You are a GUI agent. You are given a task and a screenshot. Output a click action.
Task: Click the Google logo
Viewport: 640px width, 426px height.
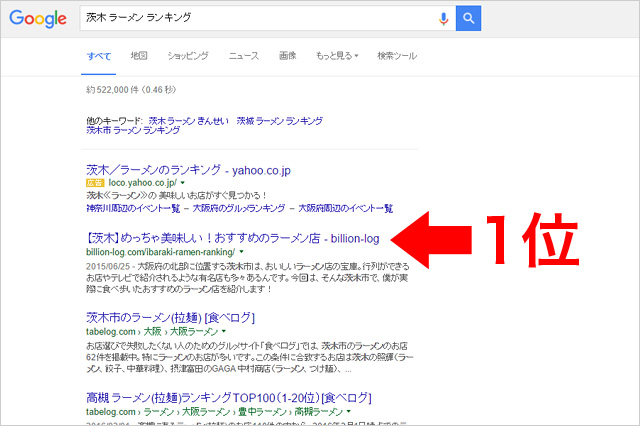(40, 20)
